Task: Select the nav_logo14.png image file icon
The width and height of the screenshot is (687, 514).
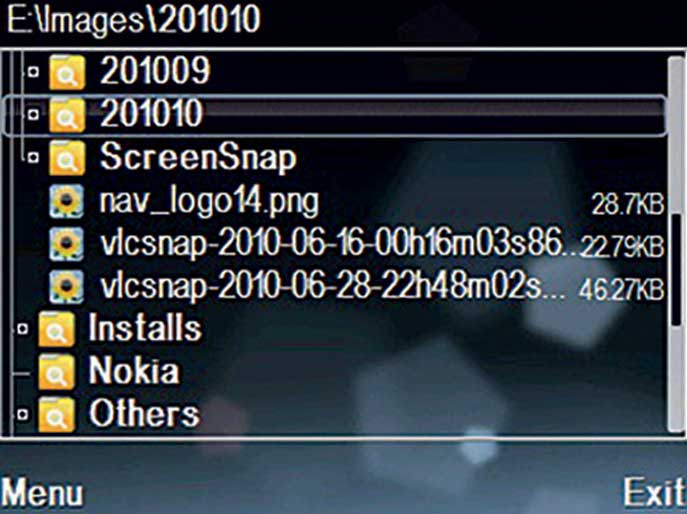Action: pos(66,201)
